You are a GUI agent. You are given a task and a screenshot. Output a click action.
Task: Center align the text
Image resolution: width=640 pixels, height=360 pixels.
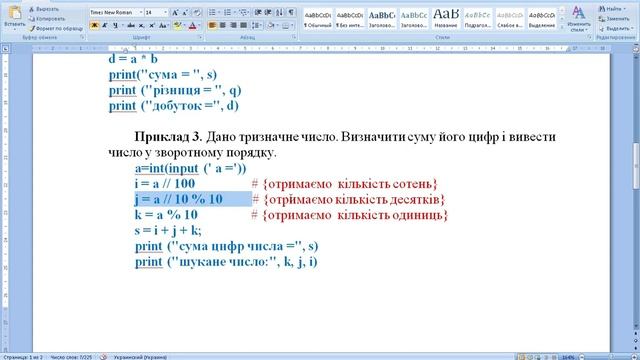point(222,26)
